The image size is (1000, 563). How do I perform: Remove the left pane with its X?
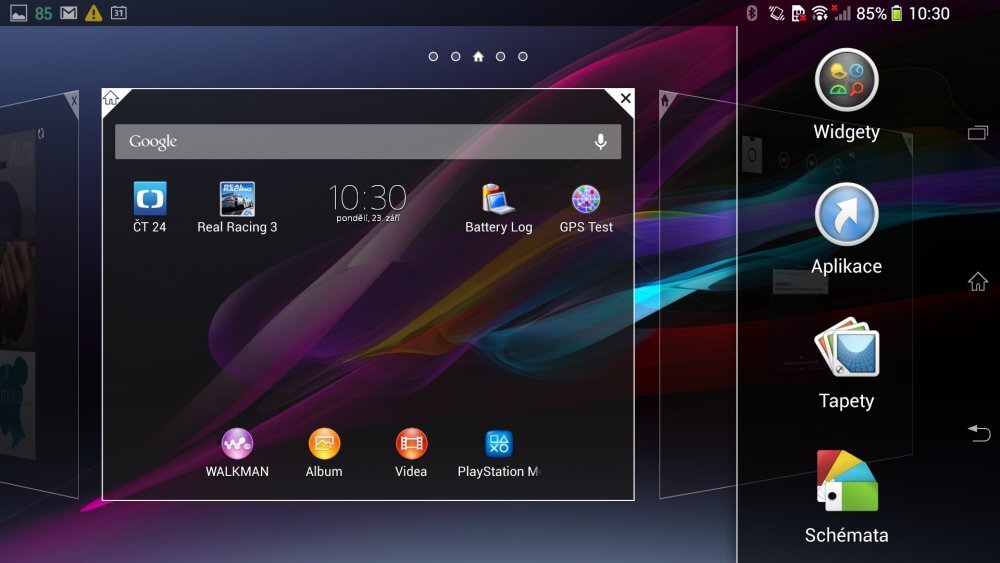click(x=73, y=101)
